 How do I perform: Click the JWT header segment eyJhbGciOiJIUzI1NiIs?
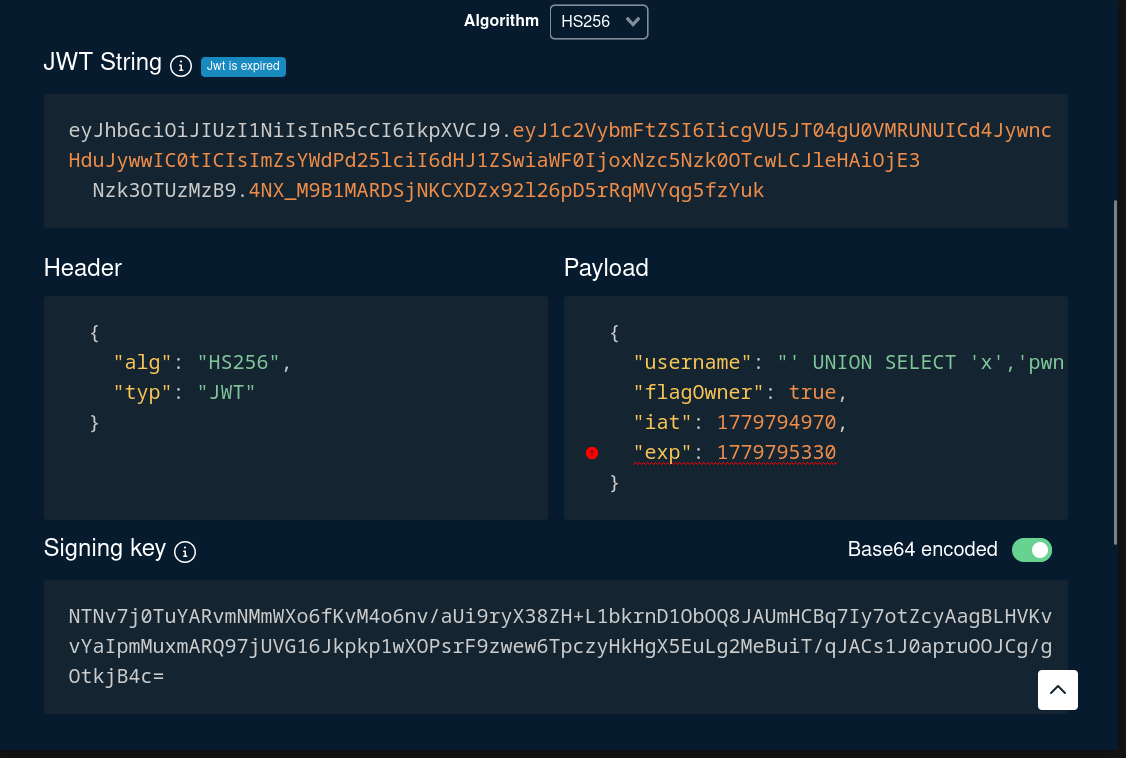(x=285, y=131)
